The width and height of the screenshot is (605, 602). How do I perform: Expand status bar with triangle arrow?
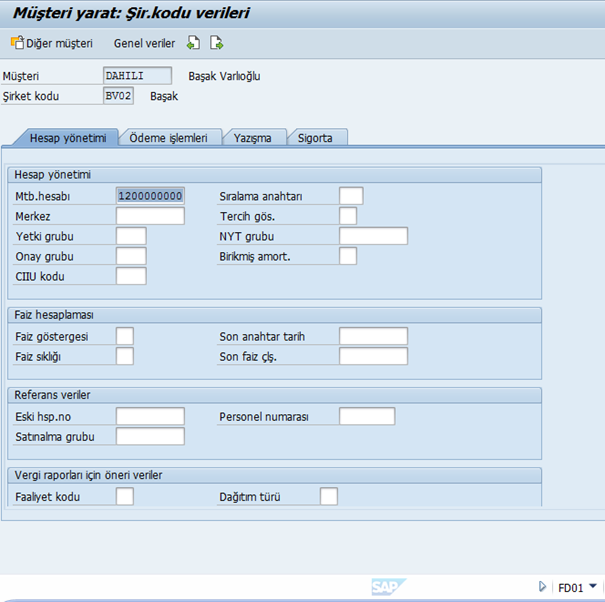(542, 587)
